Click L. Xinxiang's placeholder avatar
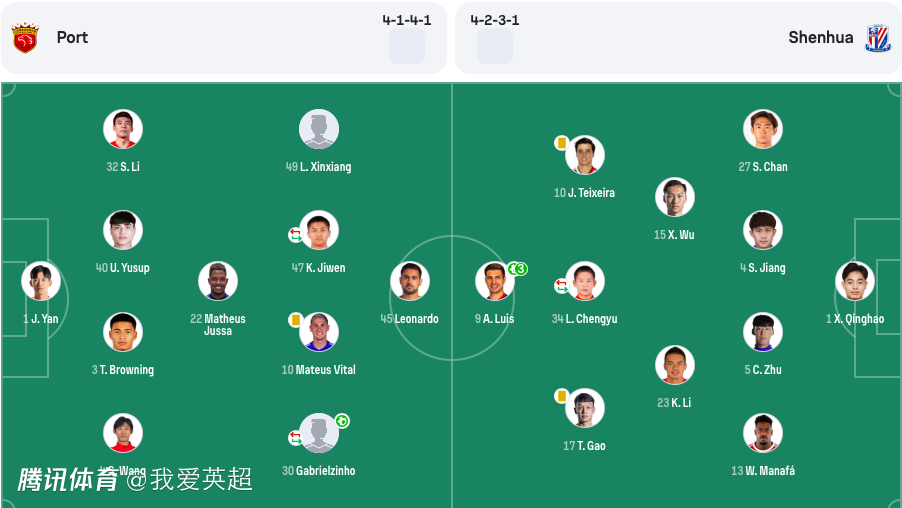 coord(319,129)
